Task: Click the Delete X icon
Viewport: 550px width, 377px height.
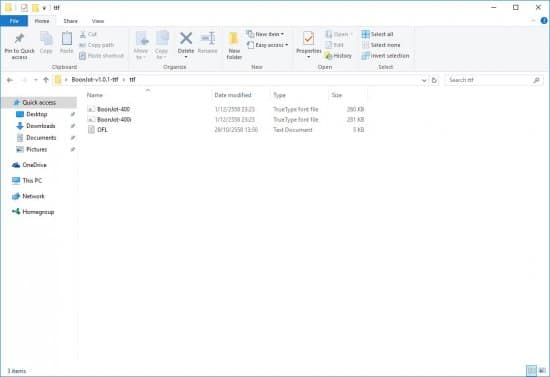Action: tap(186, 39)
